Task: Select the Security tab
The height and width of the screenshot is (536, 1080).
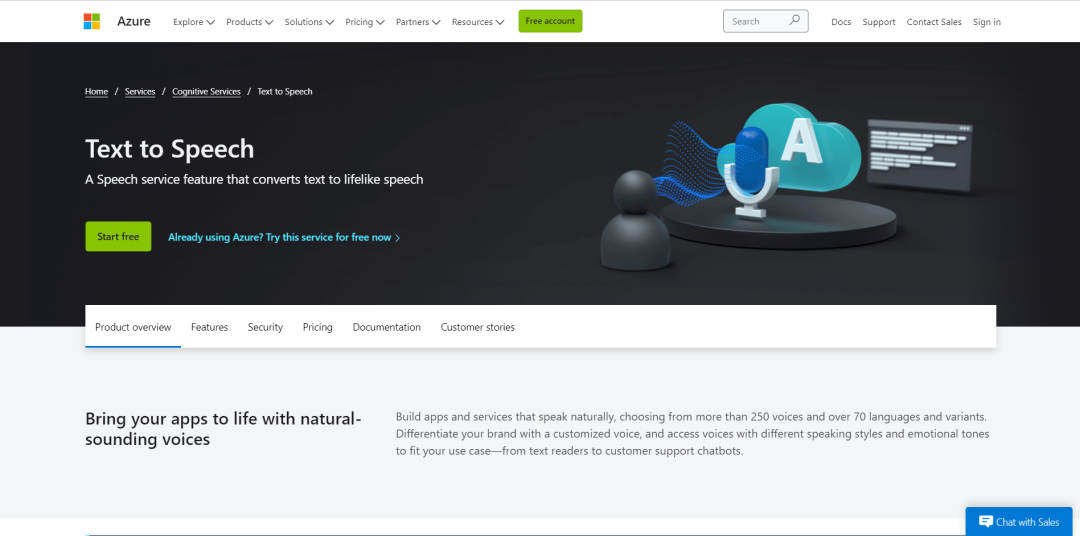Action: coord(265,327)
